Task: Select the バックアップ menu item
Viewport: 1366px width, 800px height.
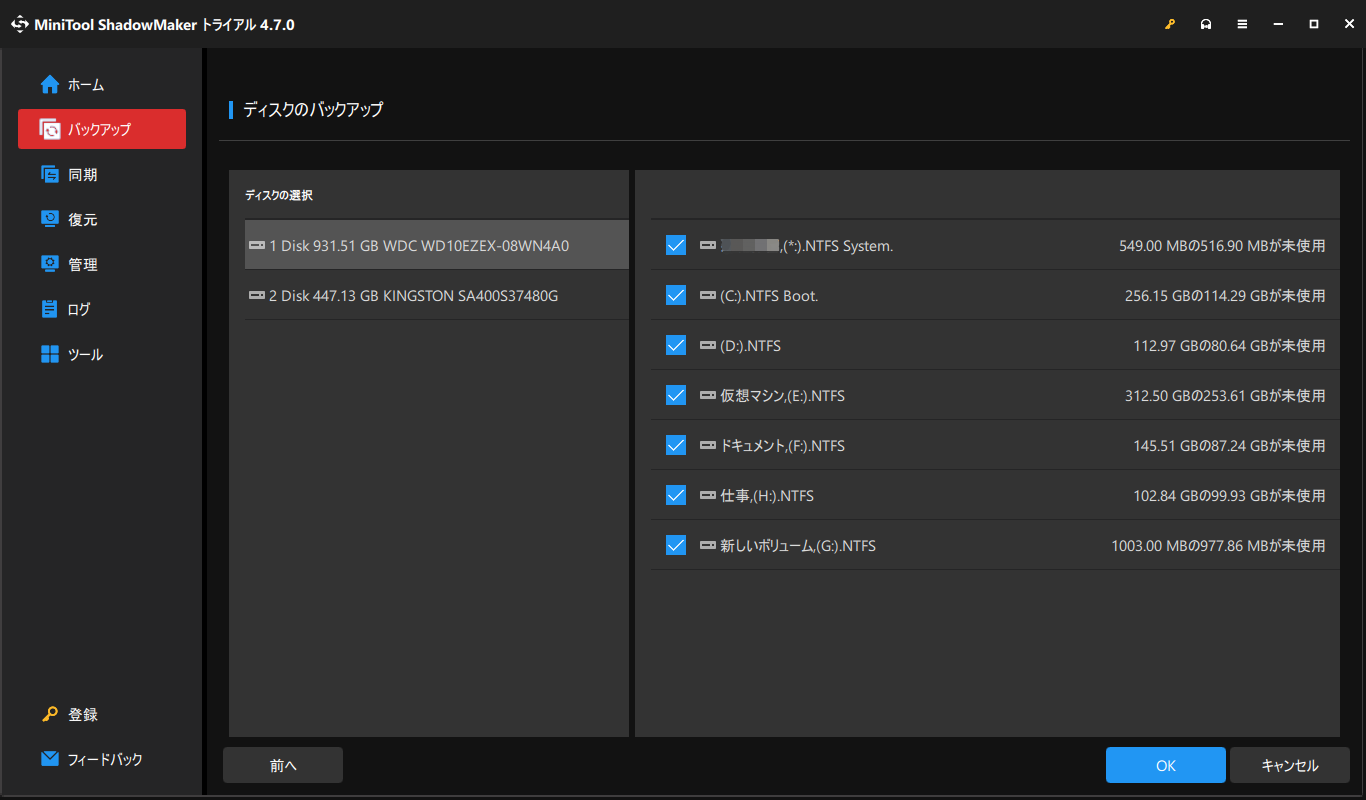Action: pos(102,129)
